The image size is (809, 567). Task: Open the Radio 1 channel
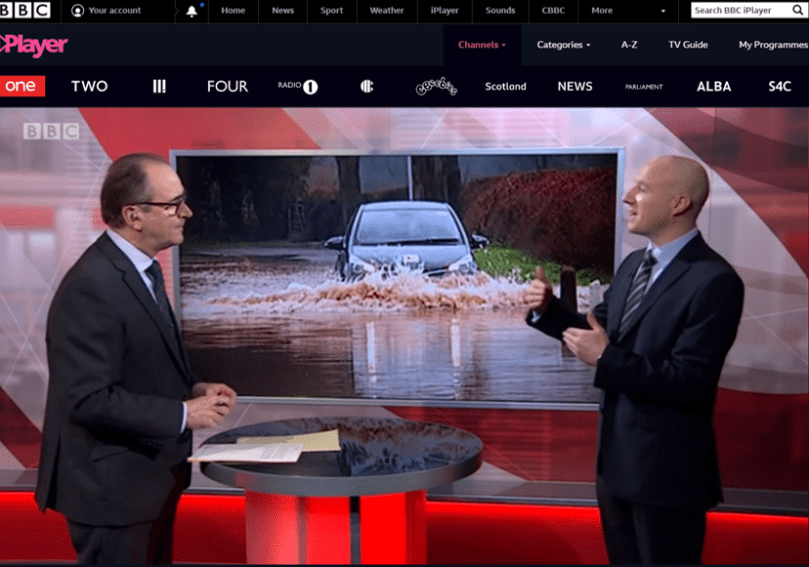click(297, 86)
